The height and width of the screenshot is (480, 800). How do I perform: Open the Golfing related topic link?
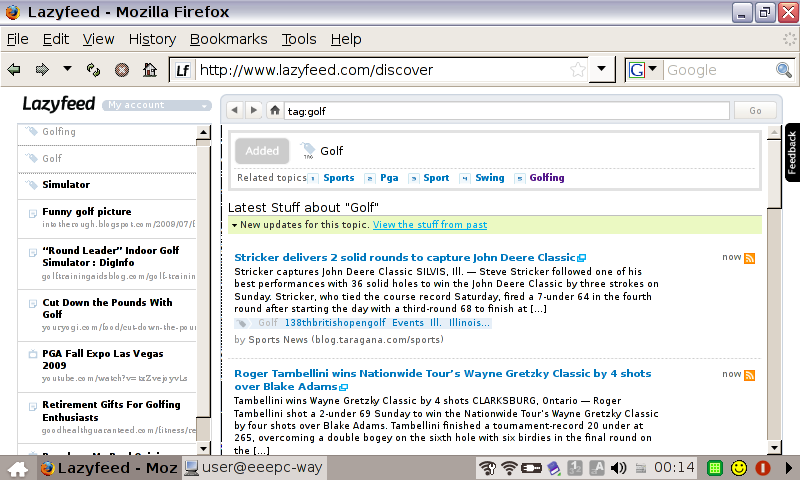(547, 178)
